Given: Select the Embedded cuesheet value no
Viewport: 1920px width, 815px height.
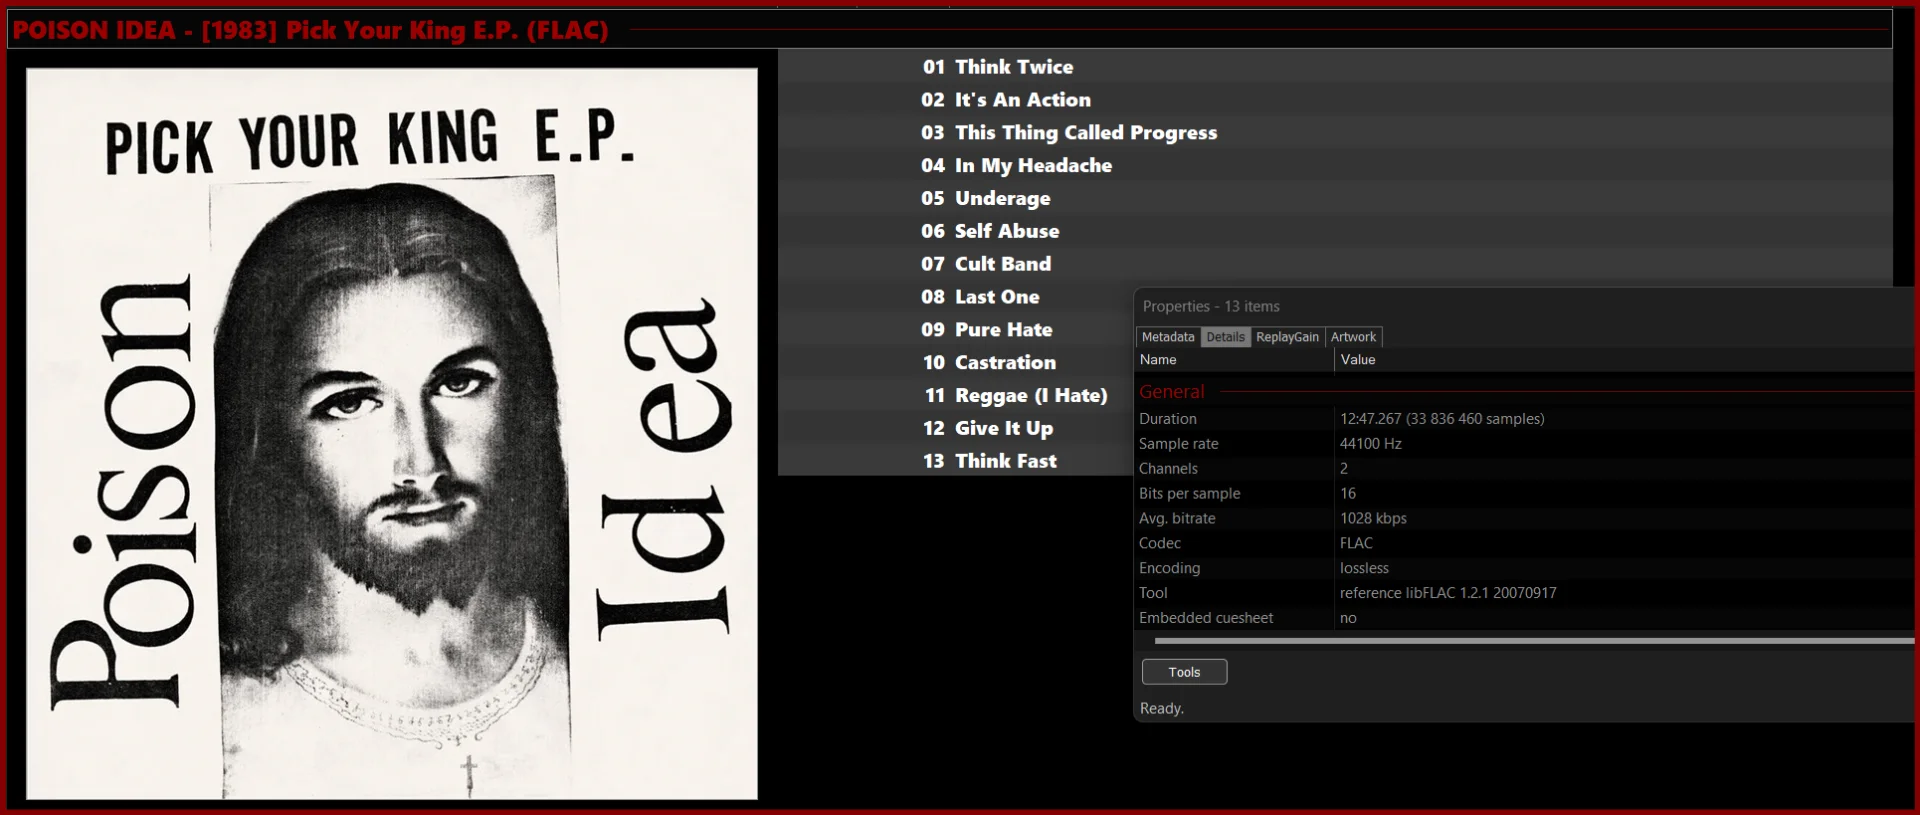Looking at the screenshot, I should pos(1348,618).
